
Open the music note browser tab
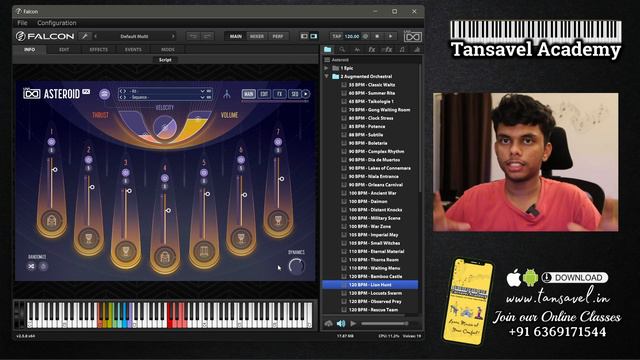click(x=402, y=49)
